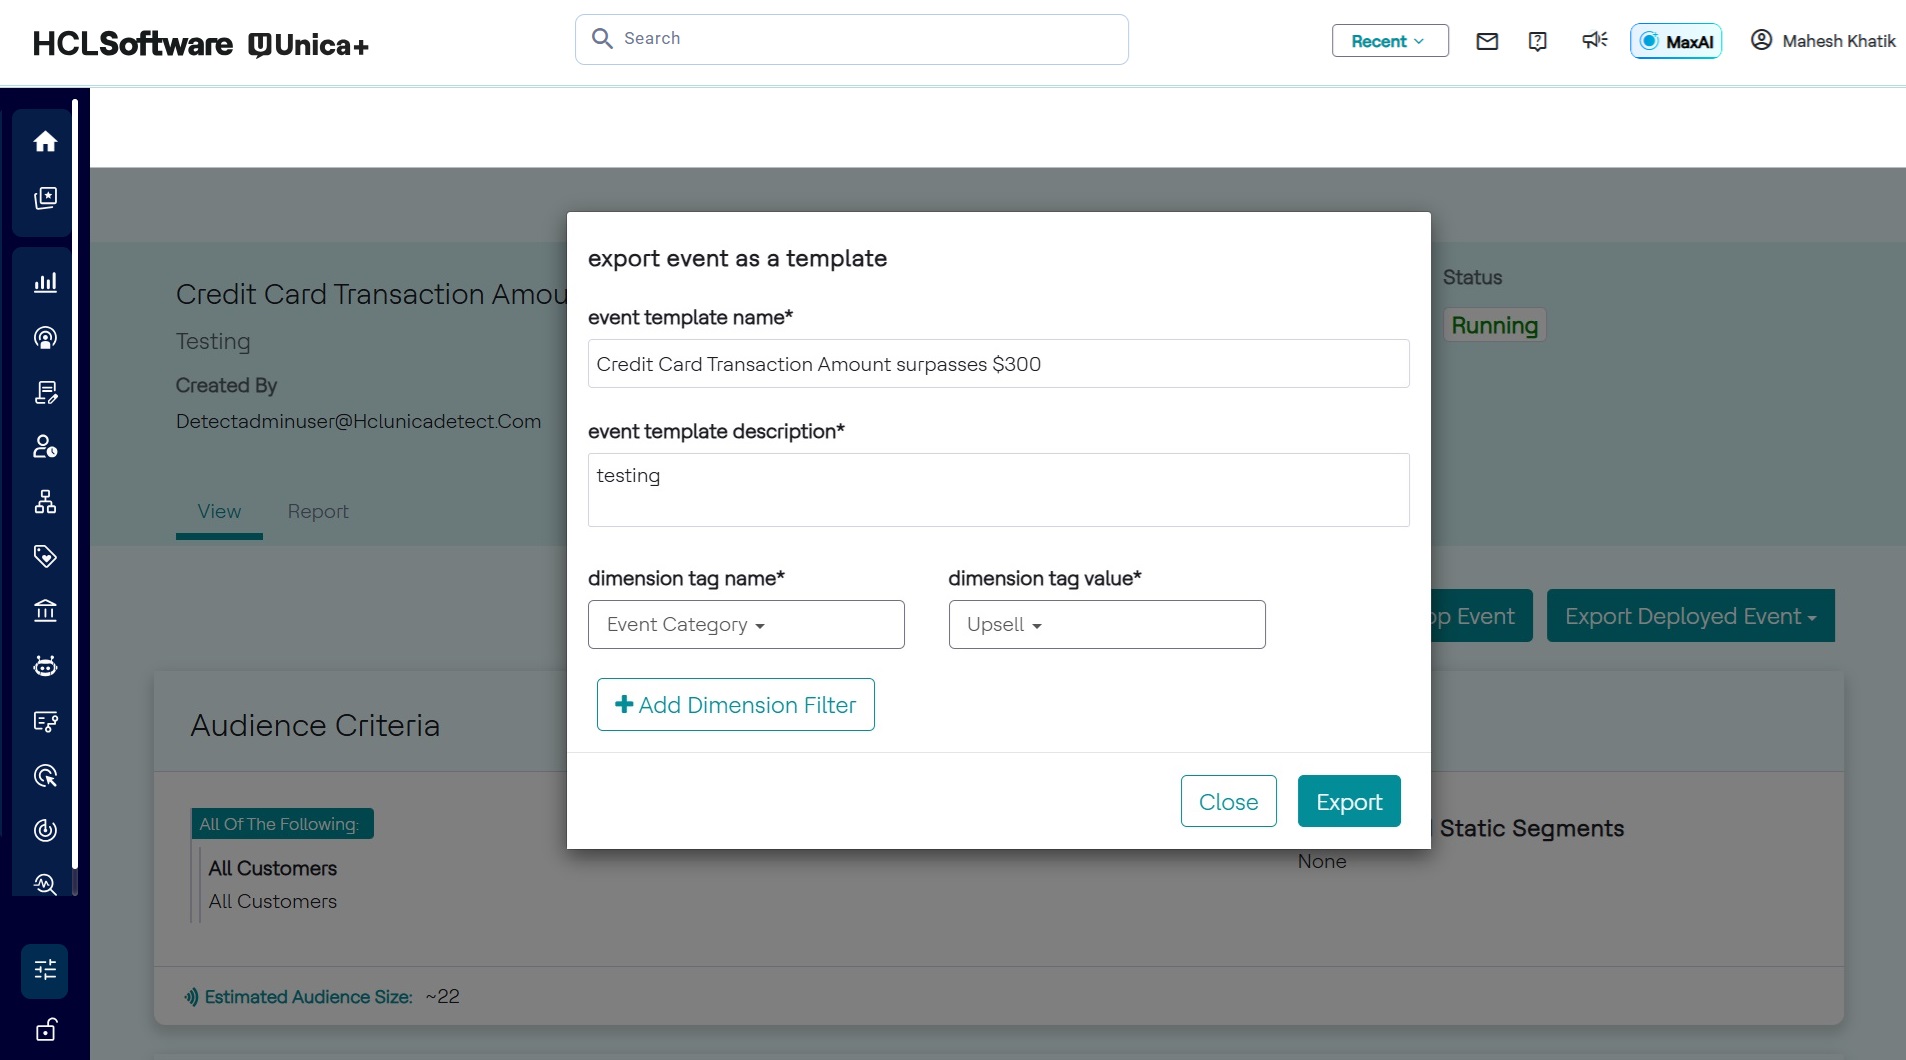Toggle the MaxAI assistant button
1906x1060 pixels.
pyautogui.click(x=1676, y=41)
